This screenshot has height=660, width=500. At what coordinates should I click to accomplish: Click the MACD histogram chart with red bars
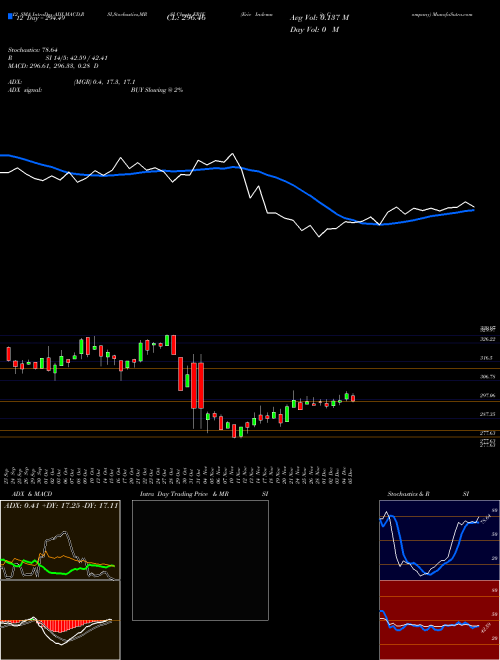pos(60,620)
